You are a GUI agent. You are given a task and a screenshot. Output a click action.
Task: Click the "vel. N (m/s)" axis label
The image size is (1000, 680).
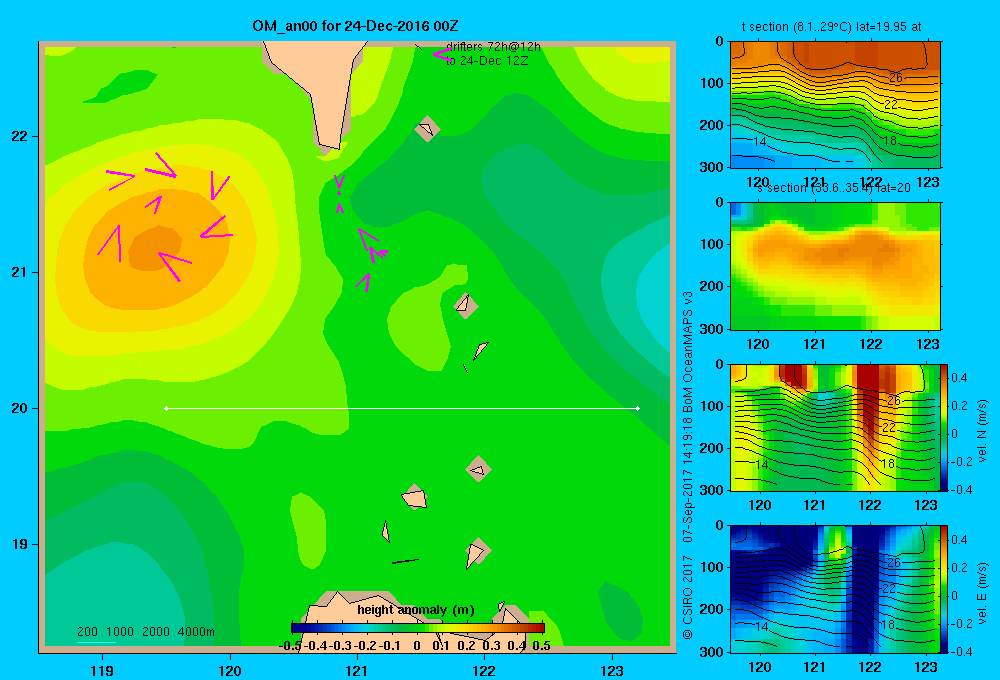[x=982, y=431]
